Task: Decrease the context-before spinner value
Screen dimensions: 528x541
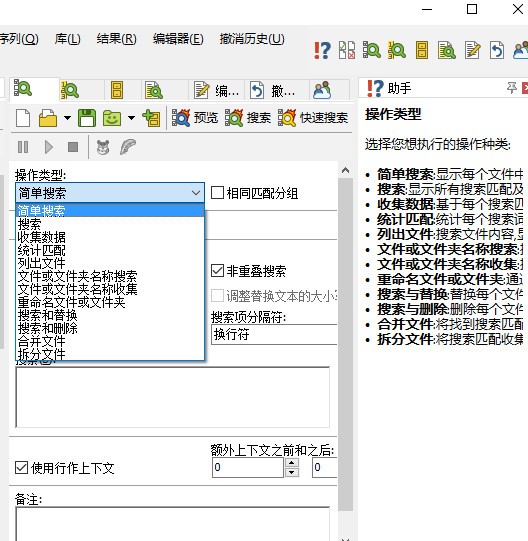Action: coord(292,472)
